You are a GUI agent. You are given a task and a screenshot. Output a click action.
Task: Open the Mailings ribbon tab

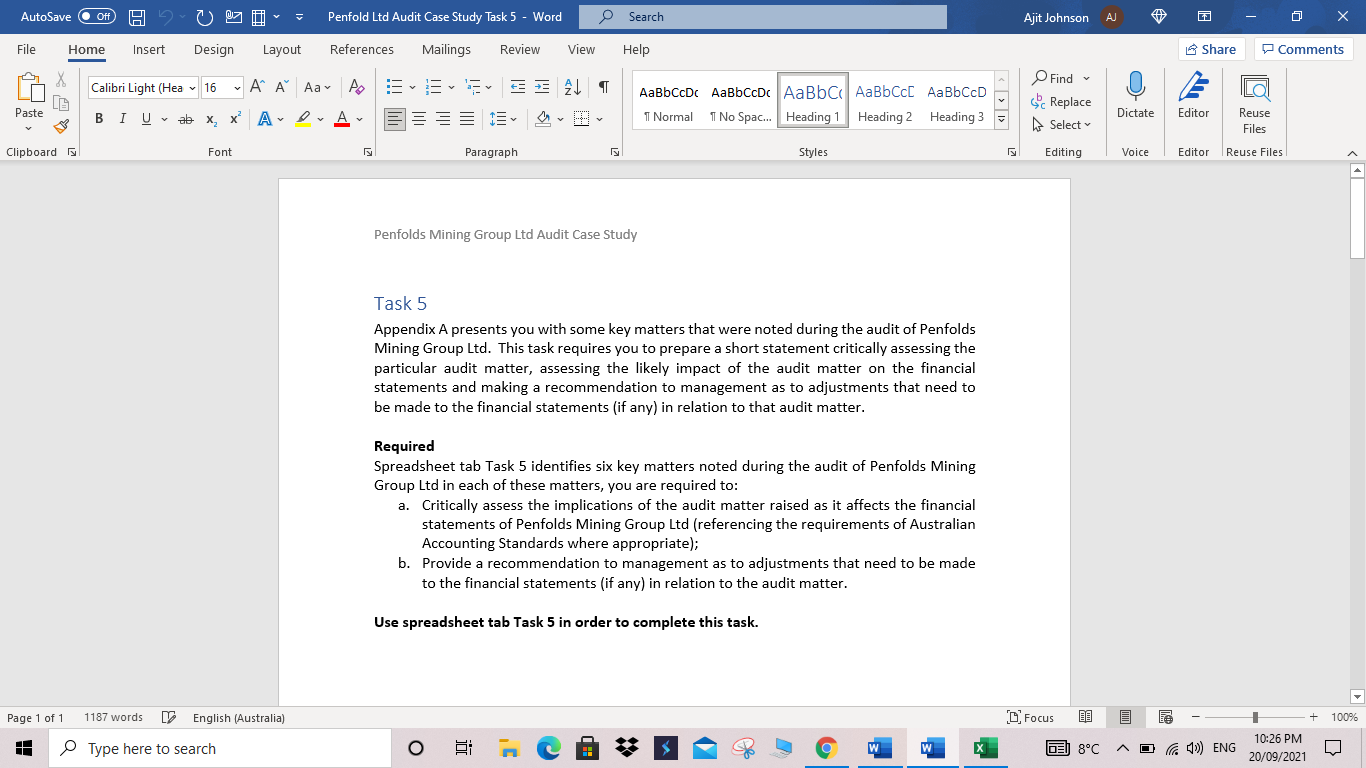coord(446,49)
